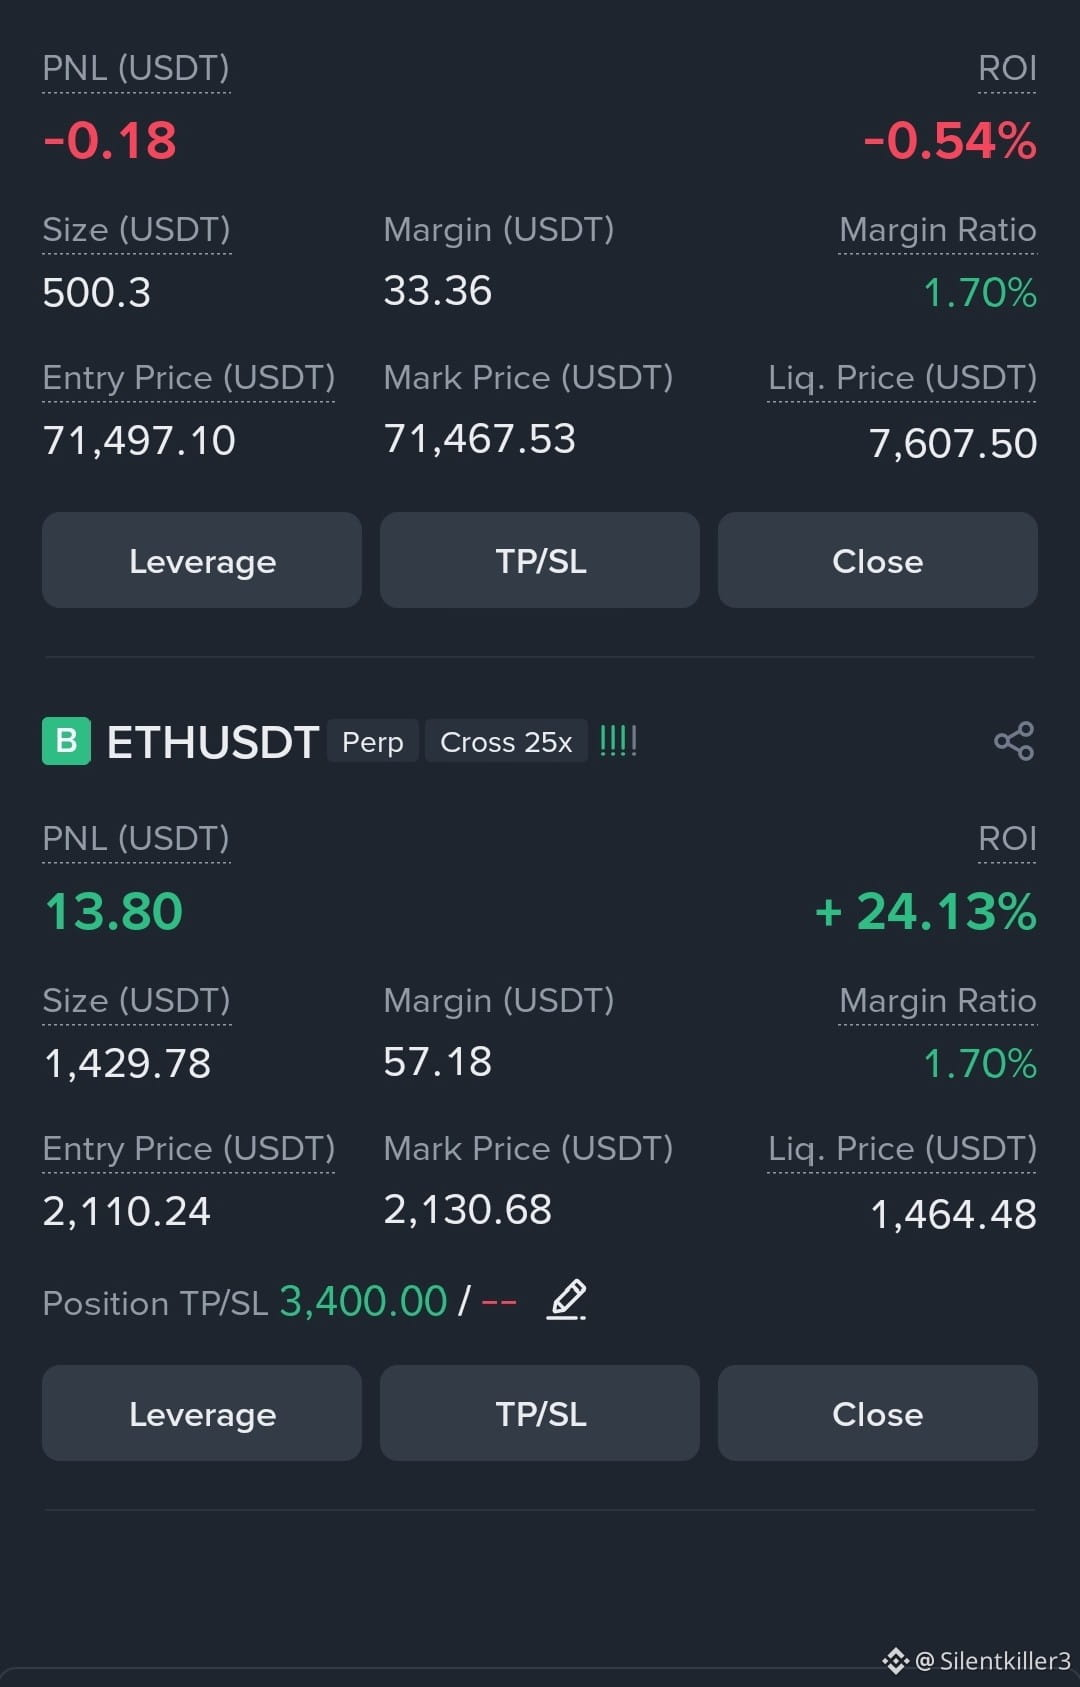The width and height of the screenshot is (1080, 1687).
Task: Share the ETHUSDT position
Action: coord(1014,741)
